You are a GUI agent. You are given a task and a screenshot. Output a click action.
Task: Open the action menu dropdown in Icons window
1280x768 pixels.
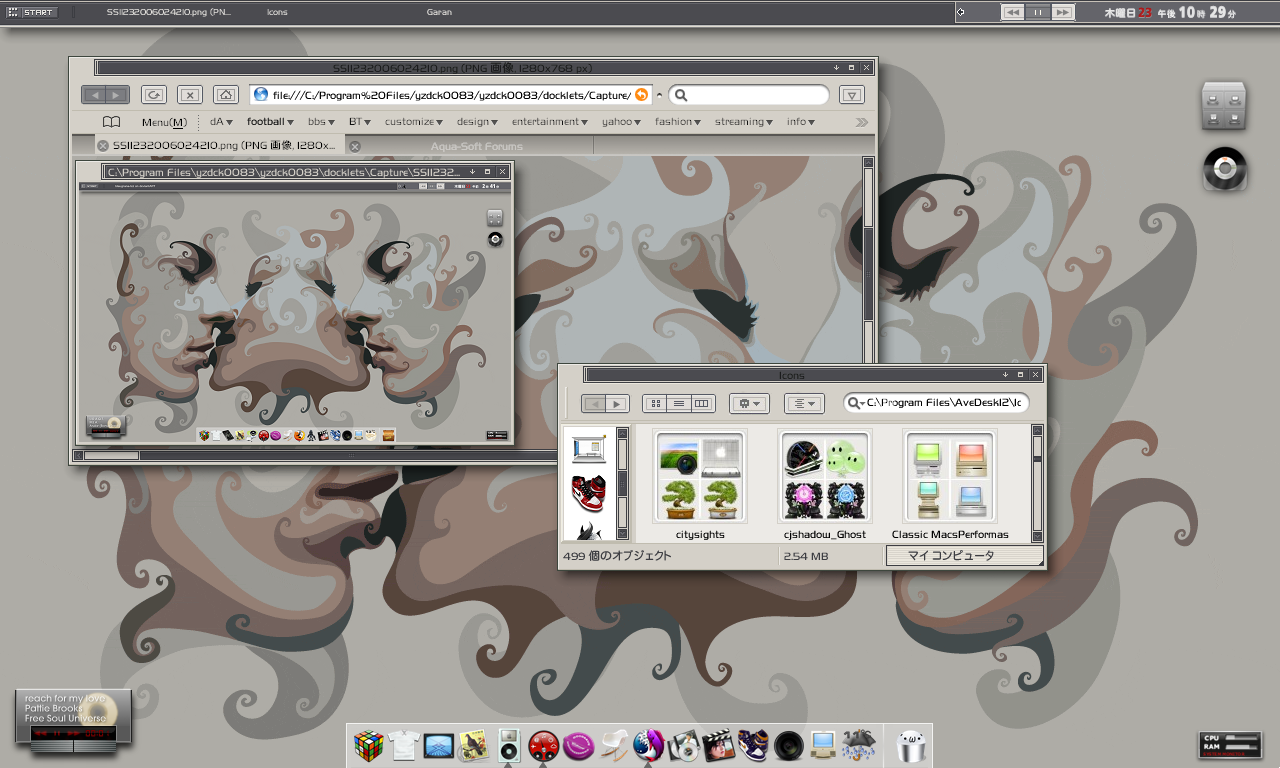click(x=749, y=404)
